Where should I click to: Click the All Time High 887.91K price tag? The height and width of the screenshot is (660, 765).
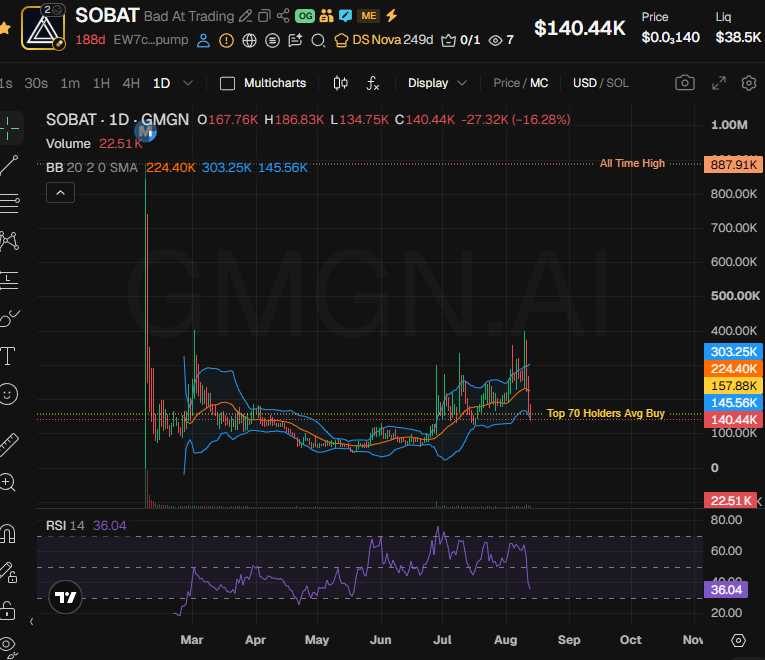click(x=733, y=165)
